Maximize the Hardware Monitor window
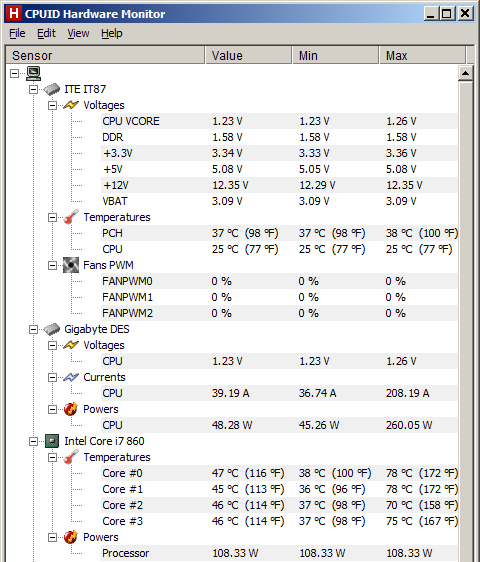The width and height of the screenshot is (480, 562). (447, 14)
